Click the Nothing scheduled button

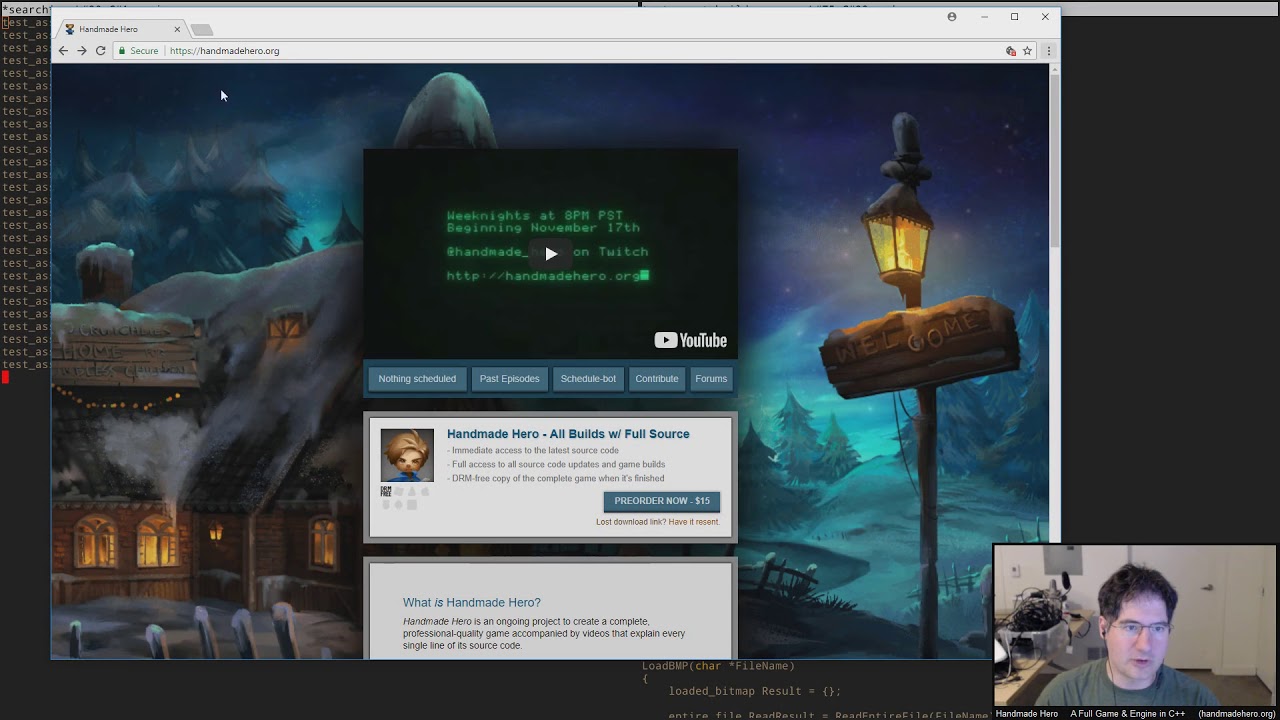(417, 379)
